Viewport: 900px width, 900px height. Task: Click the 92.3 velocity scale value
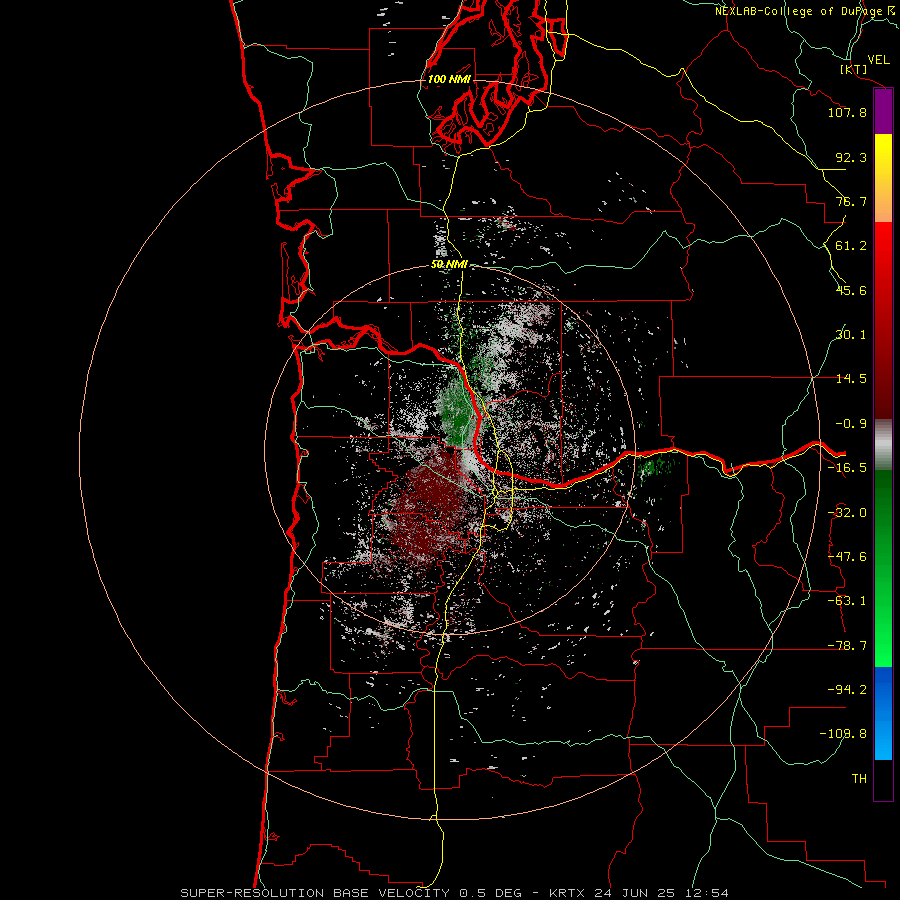coord(851,157)
